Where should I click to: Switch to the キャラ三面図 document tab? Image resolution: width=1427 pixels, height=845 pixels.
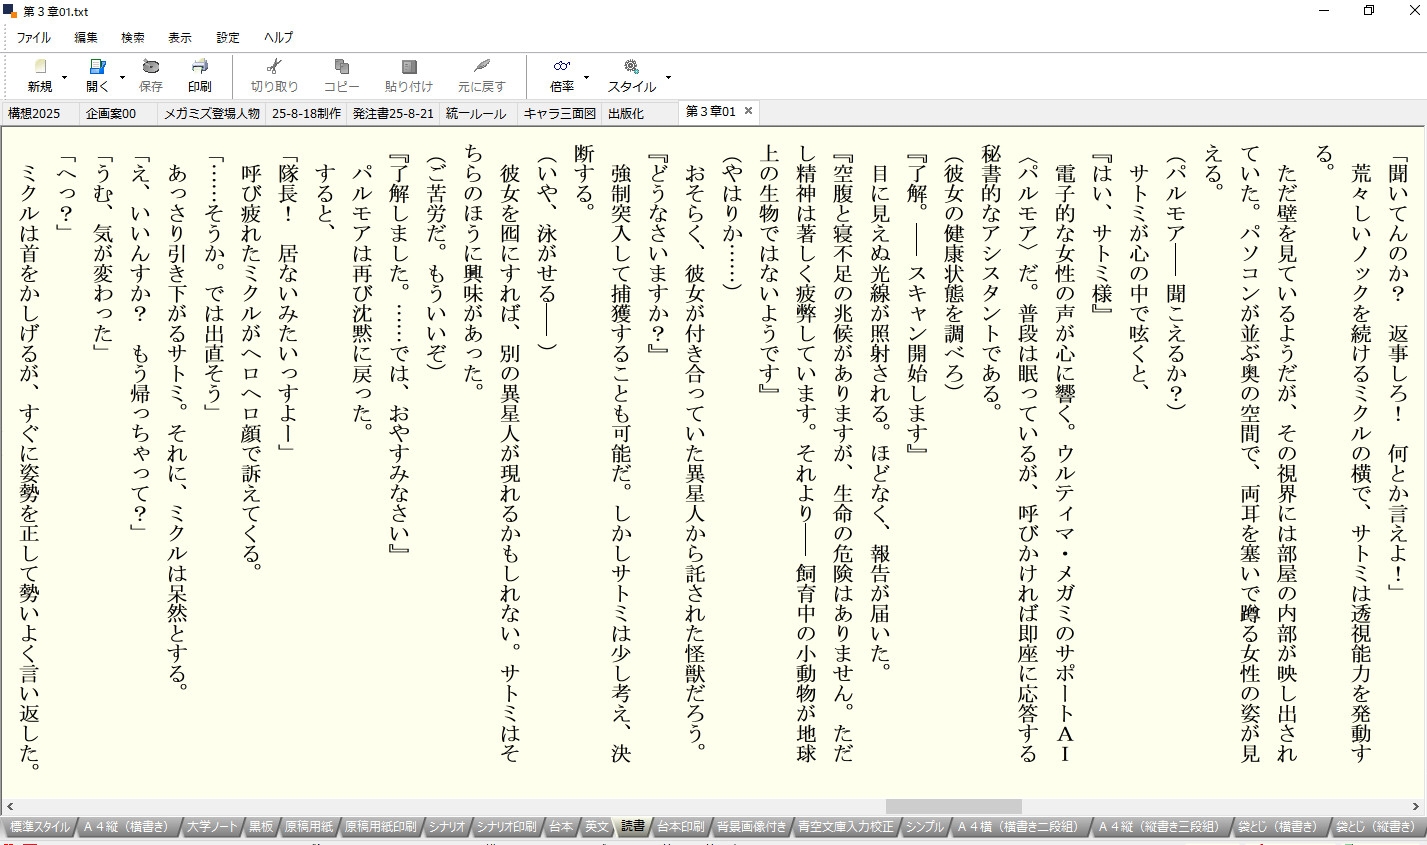[559, 114]
